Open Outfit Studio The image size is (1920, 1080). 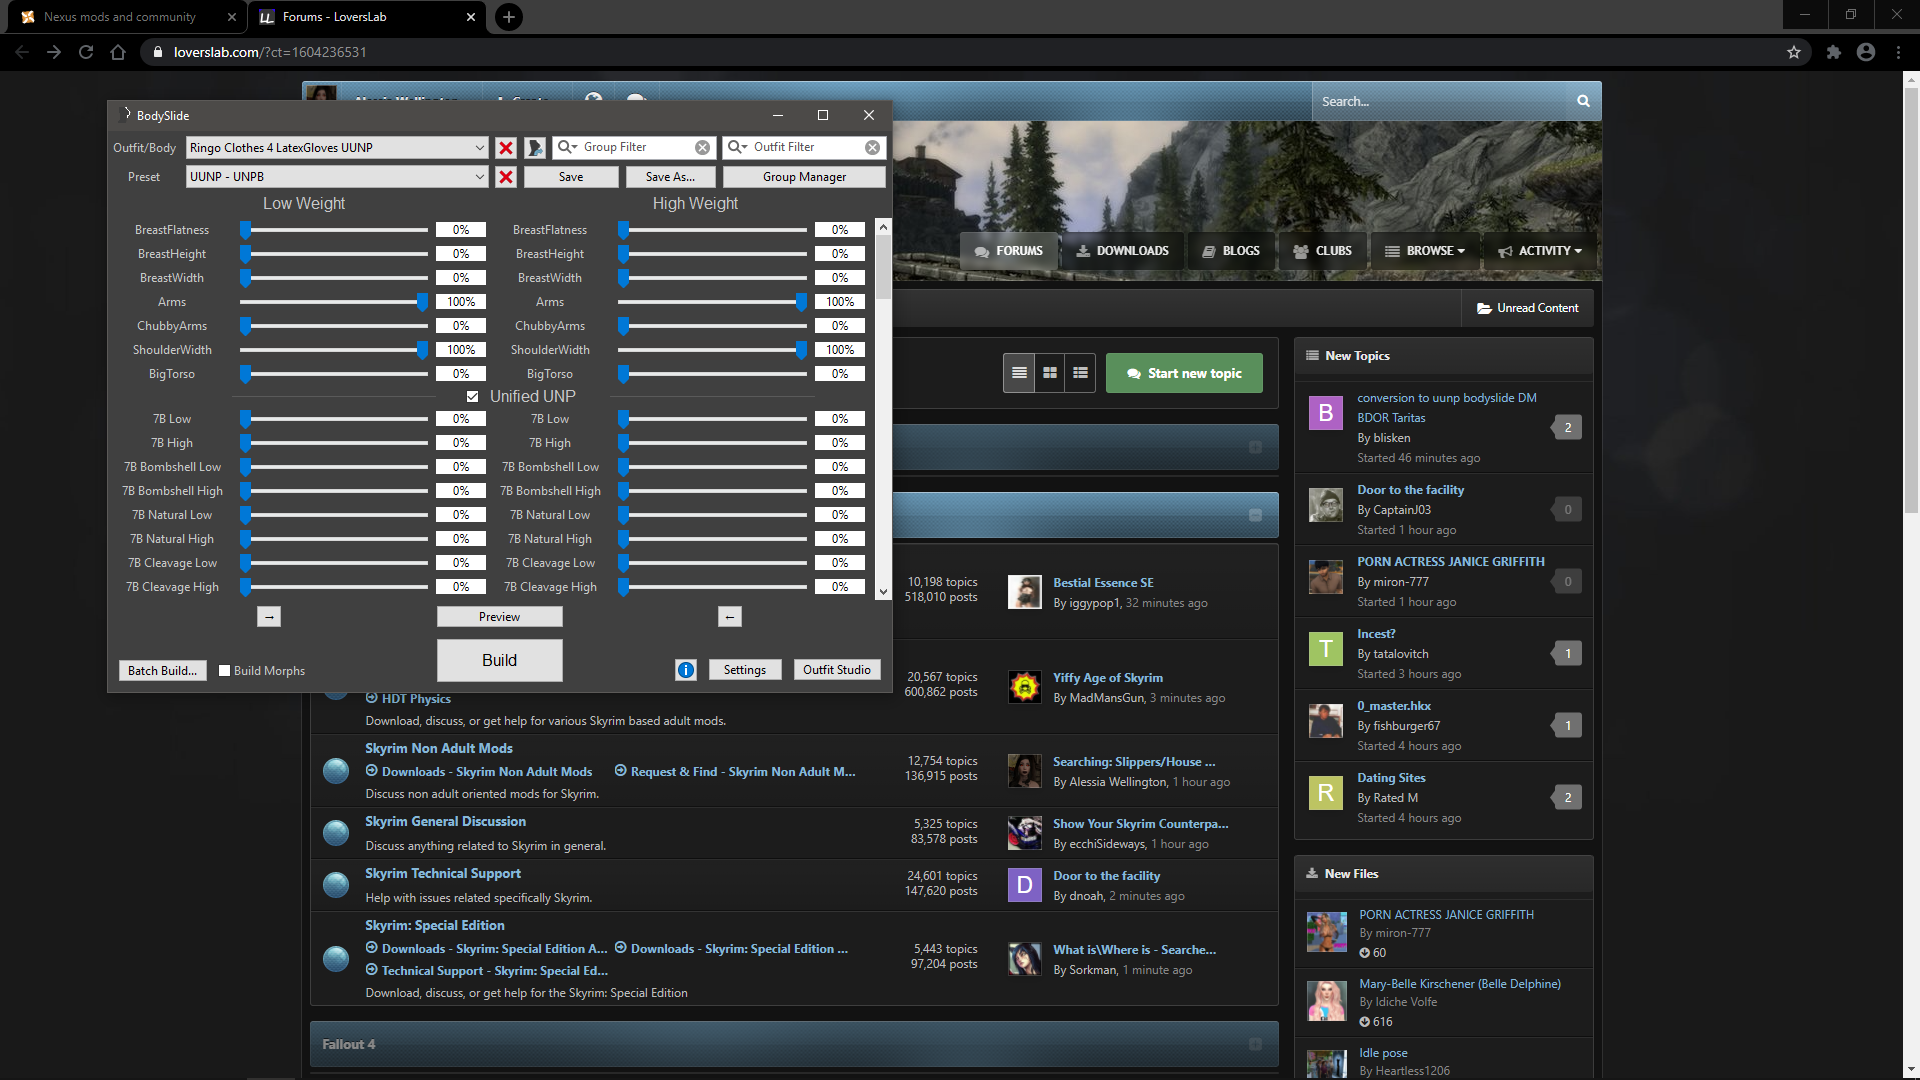[836, 670]
